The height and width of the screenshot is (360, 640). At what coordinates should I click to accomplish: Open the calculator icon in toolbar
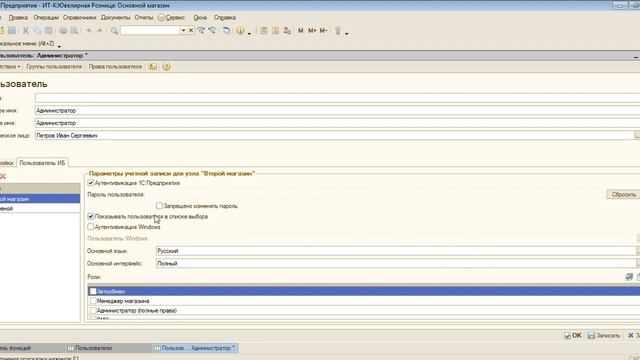click(x=264, y=31)
